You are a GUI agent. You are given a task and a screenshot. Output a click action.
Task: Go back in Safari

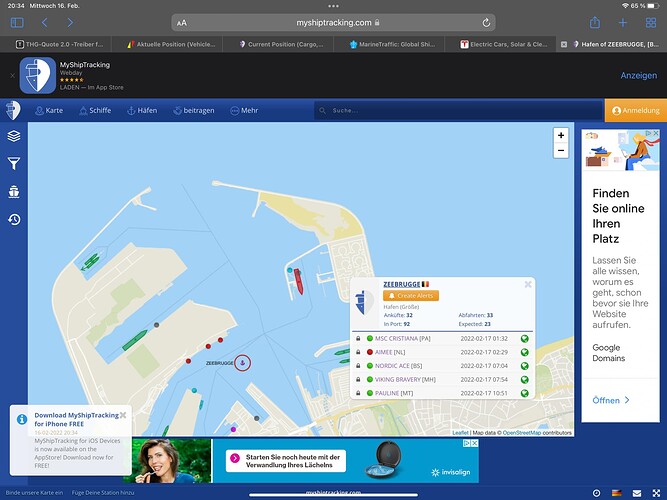click(44, 23)
